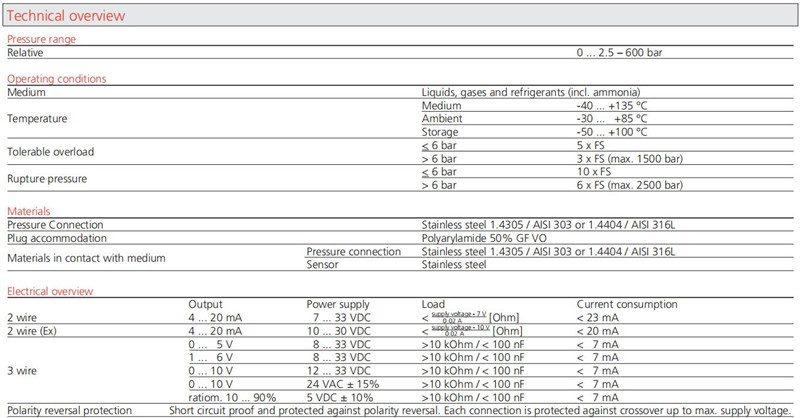Image resolution: width=800 pixels, height=418 pixels.
Task: Select the "Materials" section heading
Action: pos(29,211)
